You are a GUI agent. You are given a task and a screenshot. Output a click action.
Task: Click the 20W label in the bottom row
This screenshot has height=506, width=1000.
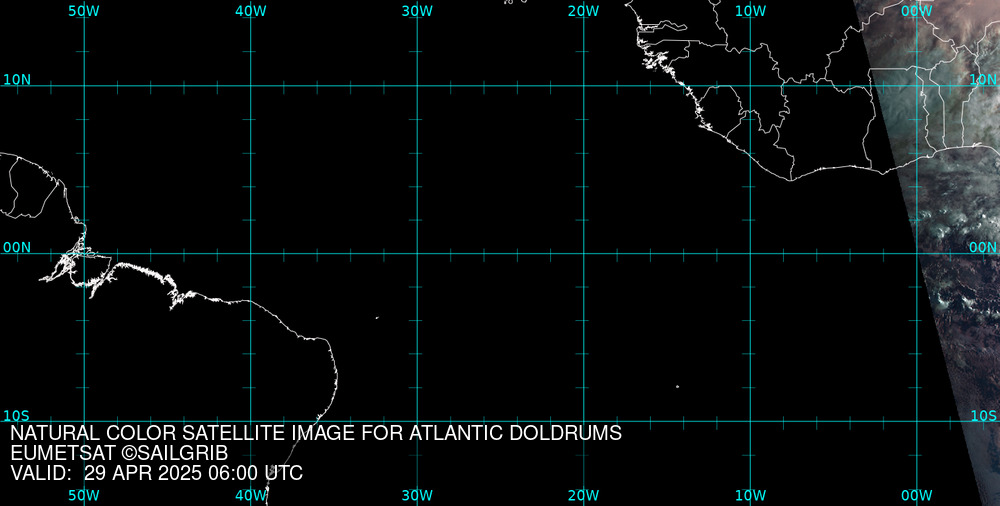pyautogui.click(x=584, y=495)
